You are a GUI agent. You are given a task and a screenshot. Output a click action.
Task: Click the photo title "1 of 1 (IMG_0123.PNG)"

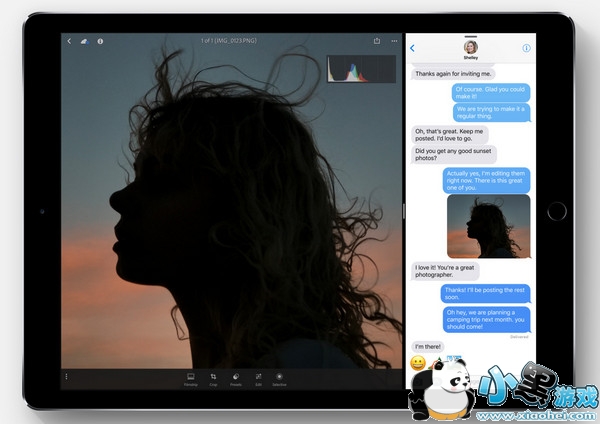pos(229,41)
